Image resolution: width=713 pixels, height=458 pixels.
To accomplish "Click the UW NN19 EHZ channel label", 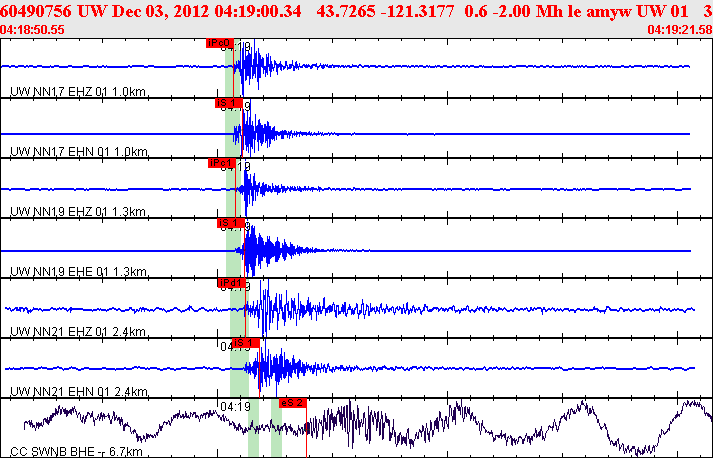I will click(x=79, y=212).
